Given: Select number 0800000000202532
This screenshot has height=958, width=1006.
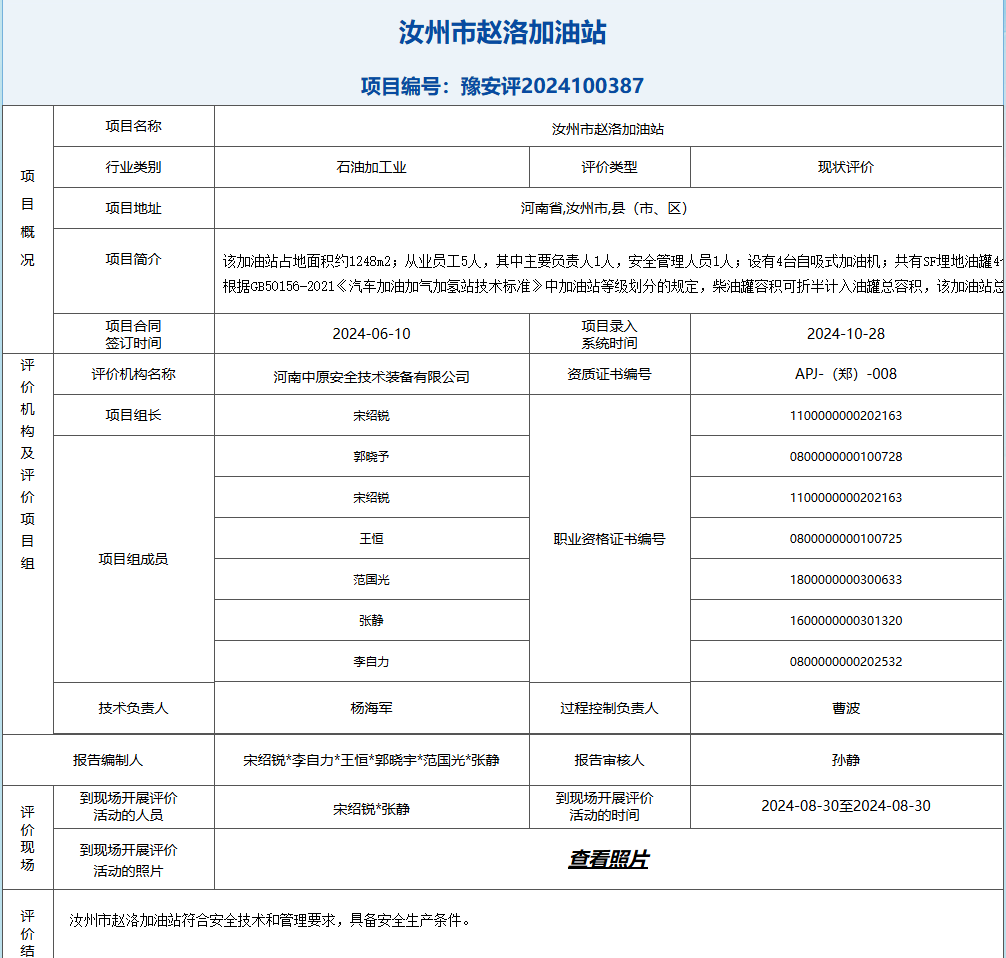Looking at the screenshot, I should (x=846, y=662).
